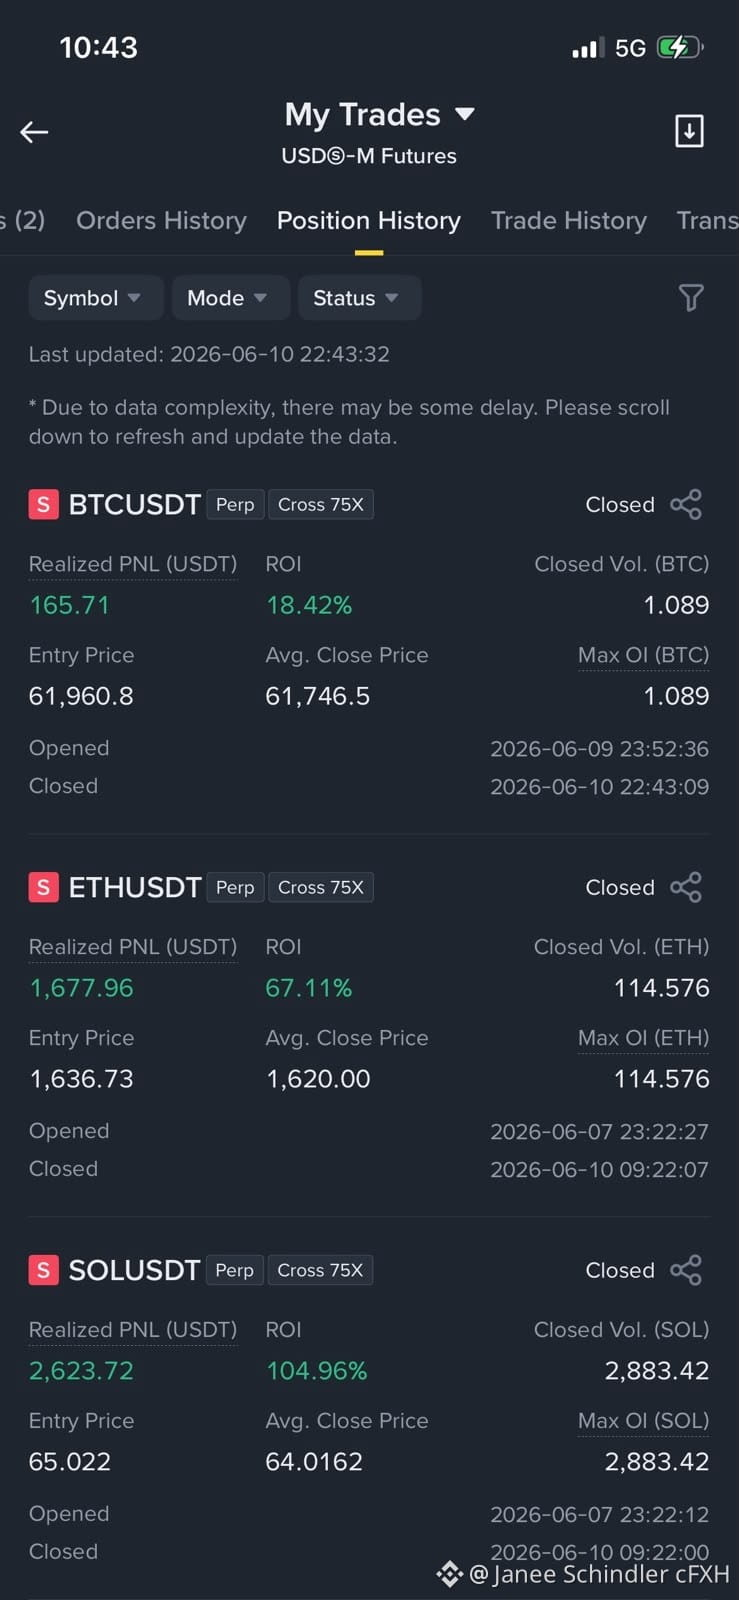
Task: Share the SOLUSDT closed position
Action: point(686,1270)
